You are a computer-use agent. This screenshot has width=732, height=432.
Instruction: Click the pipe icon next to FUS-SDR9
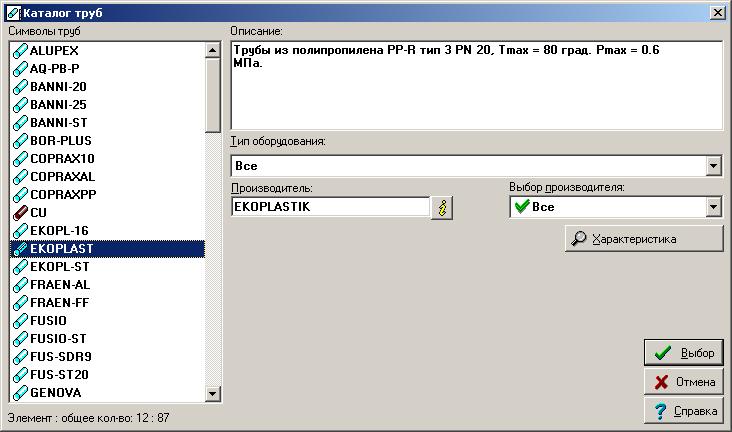[x=20, y=356]
